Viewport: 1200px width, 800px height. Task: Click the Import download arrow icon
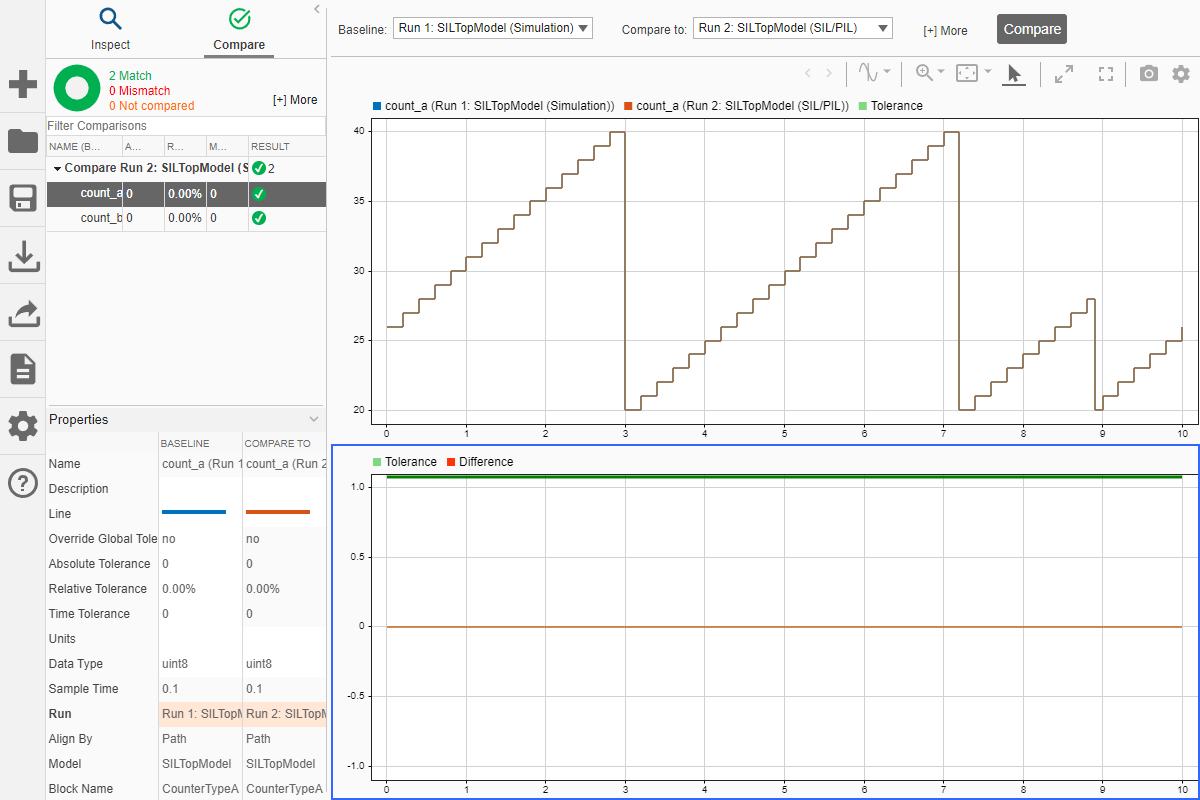22,256
